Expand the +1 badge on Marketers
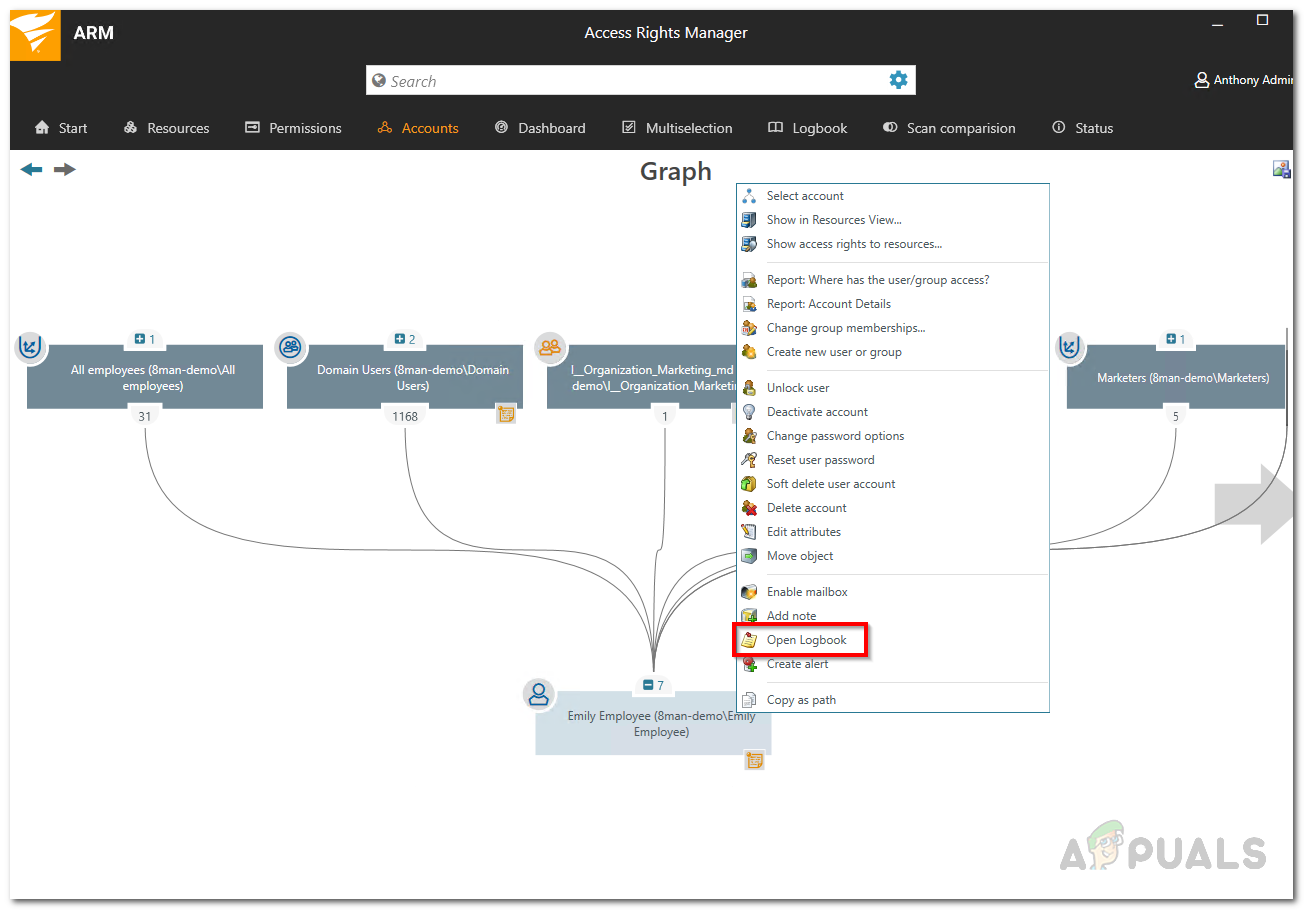The image size is (1304, 910). coord(1175,339)
